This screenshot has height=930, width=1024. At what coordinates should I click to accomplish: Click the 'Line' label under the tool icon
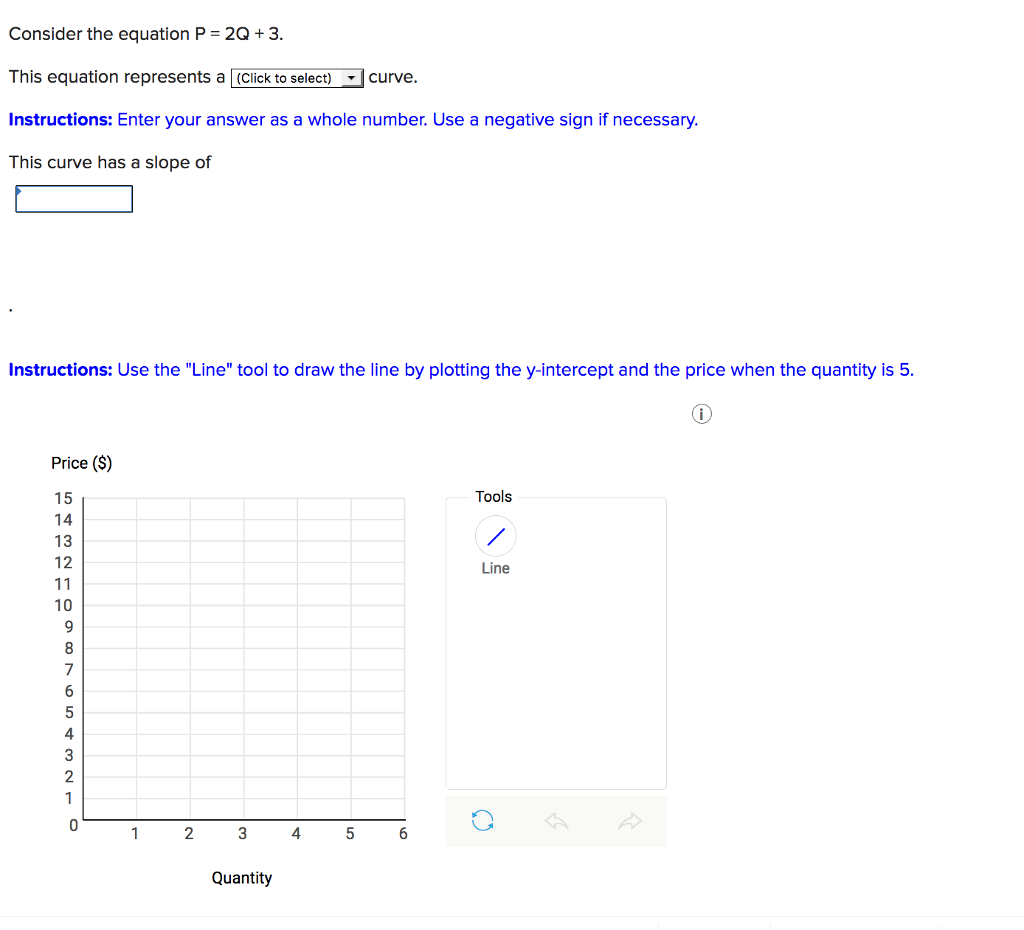pyautogui.click(x=495, y=568)
